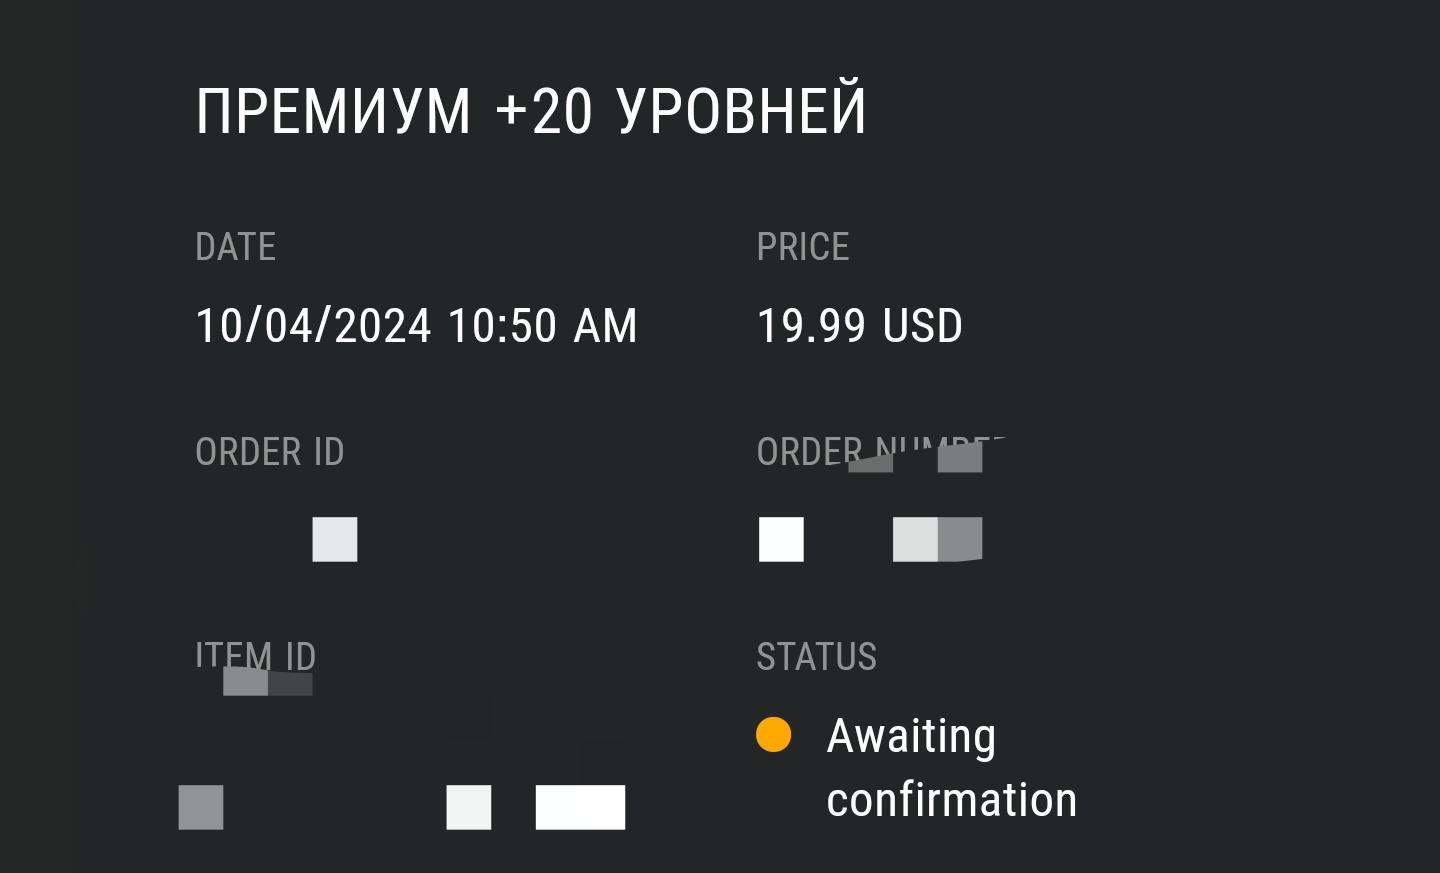The height and width of the screenshot is (873, 1440).
Task: Click the two-tone gray block under ORDER NUMBER
Action: coord(937,539)
